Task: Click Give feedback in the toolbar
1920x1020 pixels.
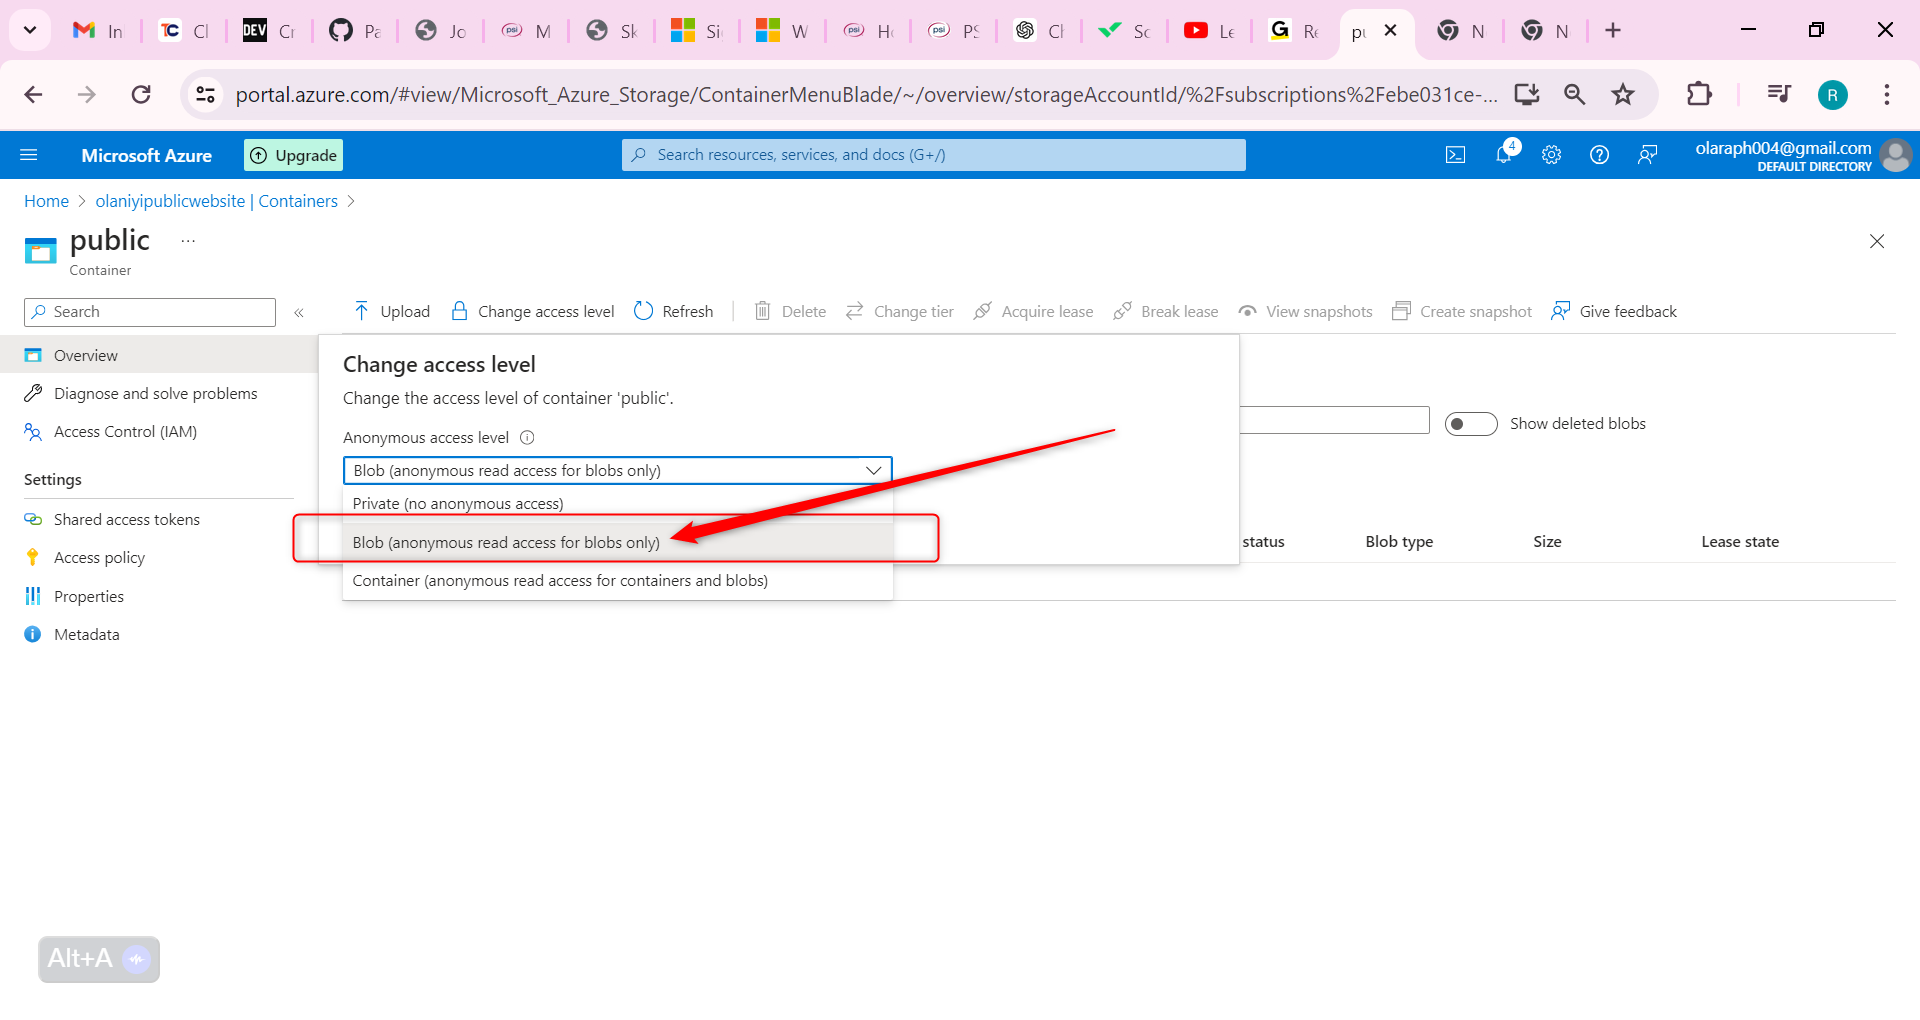Action: pyautogui.click(x=1614, y=312)
